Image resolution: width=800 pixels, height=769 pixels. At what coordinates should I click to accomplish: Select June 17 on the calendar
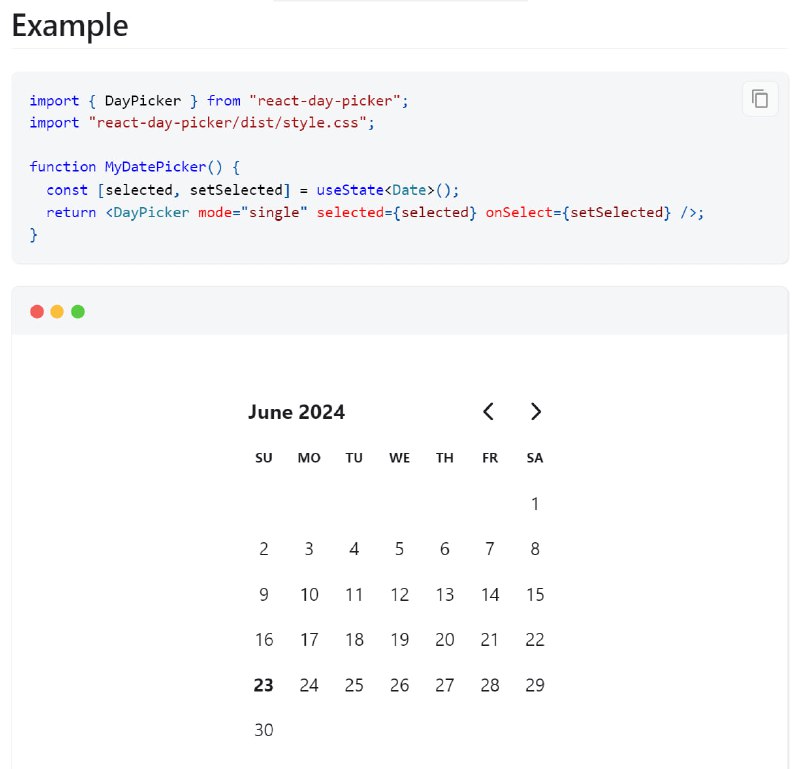point(309,639)
